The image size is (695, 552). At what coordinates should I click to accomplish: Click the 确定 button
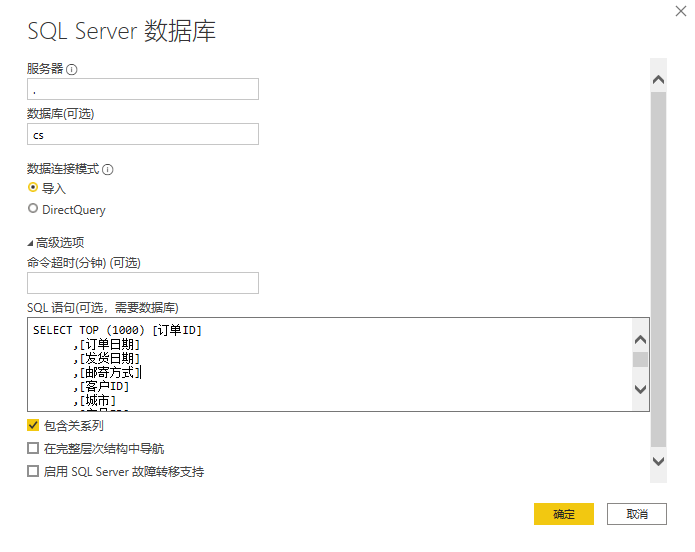pyautogui.click(x=564, y=514)
